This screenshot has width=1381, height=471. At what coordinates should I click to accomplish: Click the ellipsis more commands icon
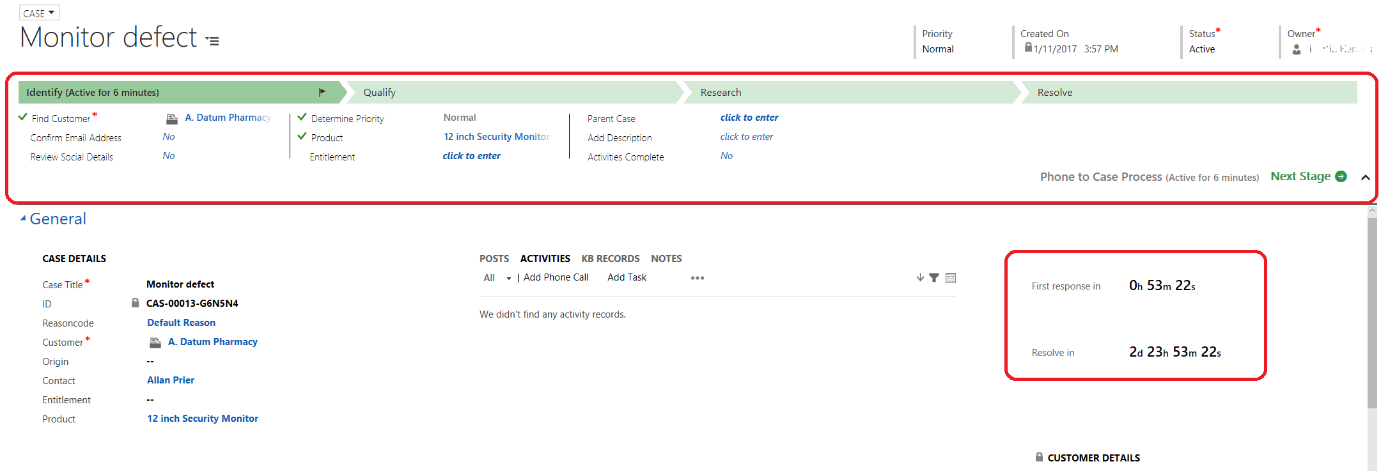[x=697, y=278]
